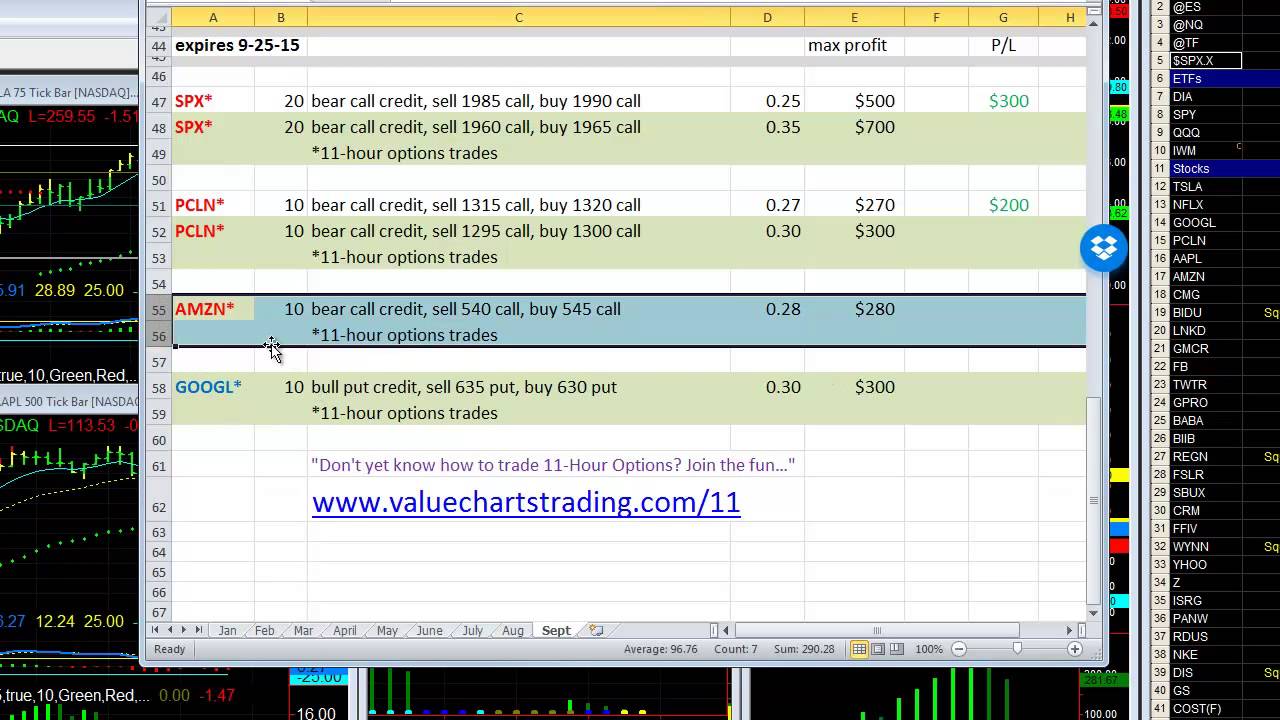This screenshot has width=1280, height=720.
Task: Open the valuechartstrading.com/11 hyperlink
Action: 526,502
